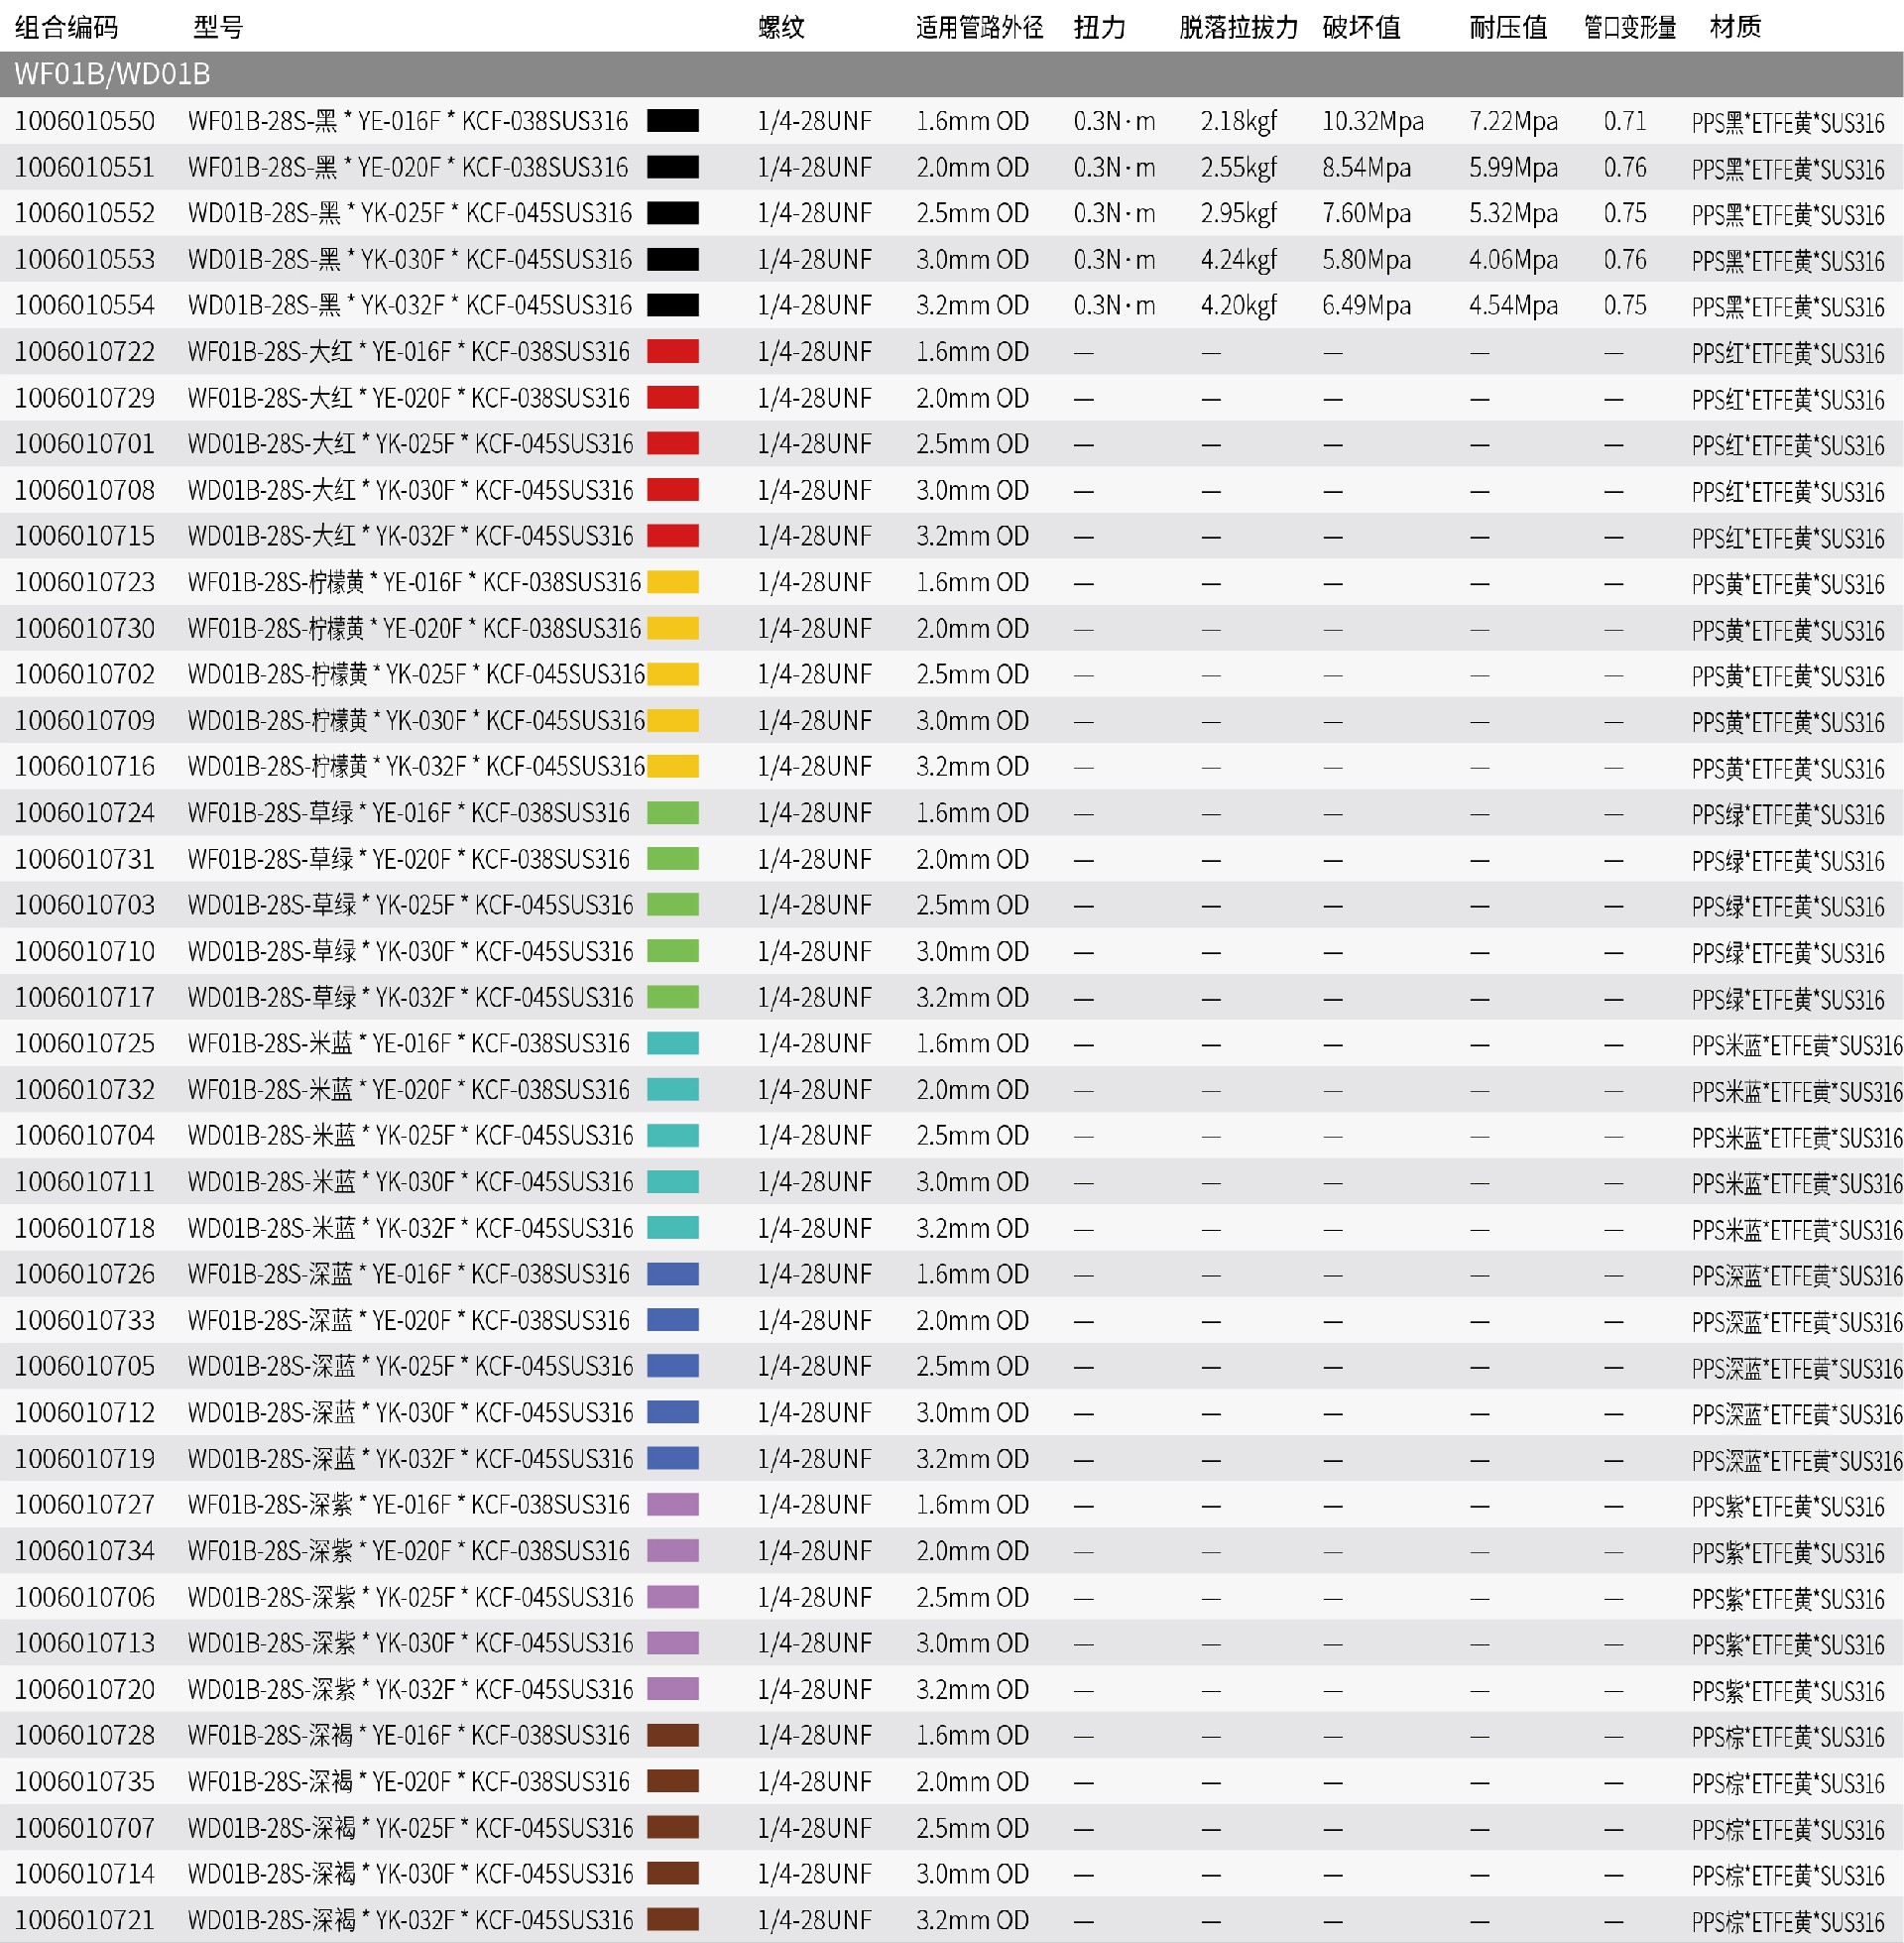The image size is (1904, 1943).
Task: Click dark blue swatch in row 1006010726
Action: coord(672,1273)
